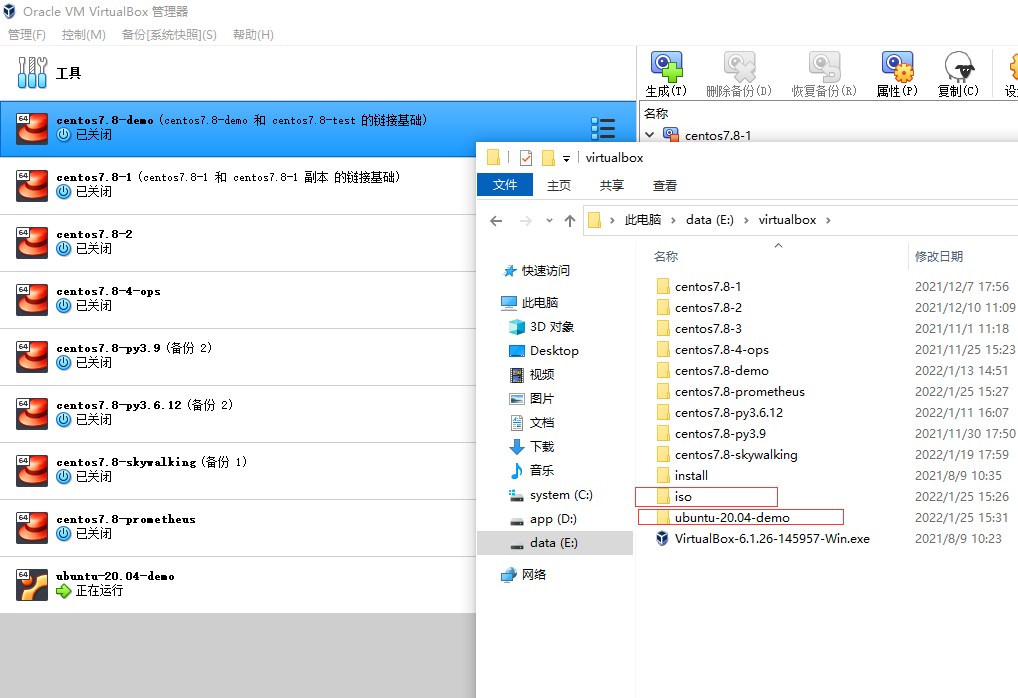The width and height of the screenshot is (1018, 698).
Task: Open the 管理(F) menu
Action: (x=27, y=34)
